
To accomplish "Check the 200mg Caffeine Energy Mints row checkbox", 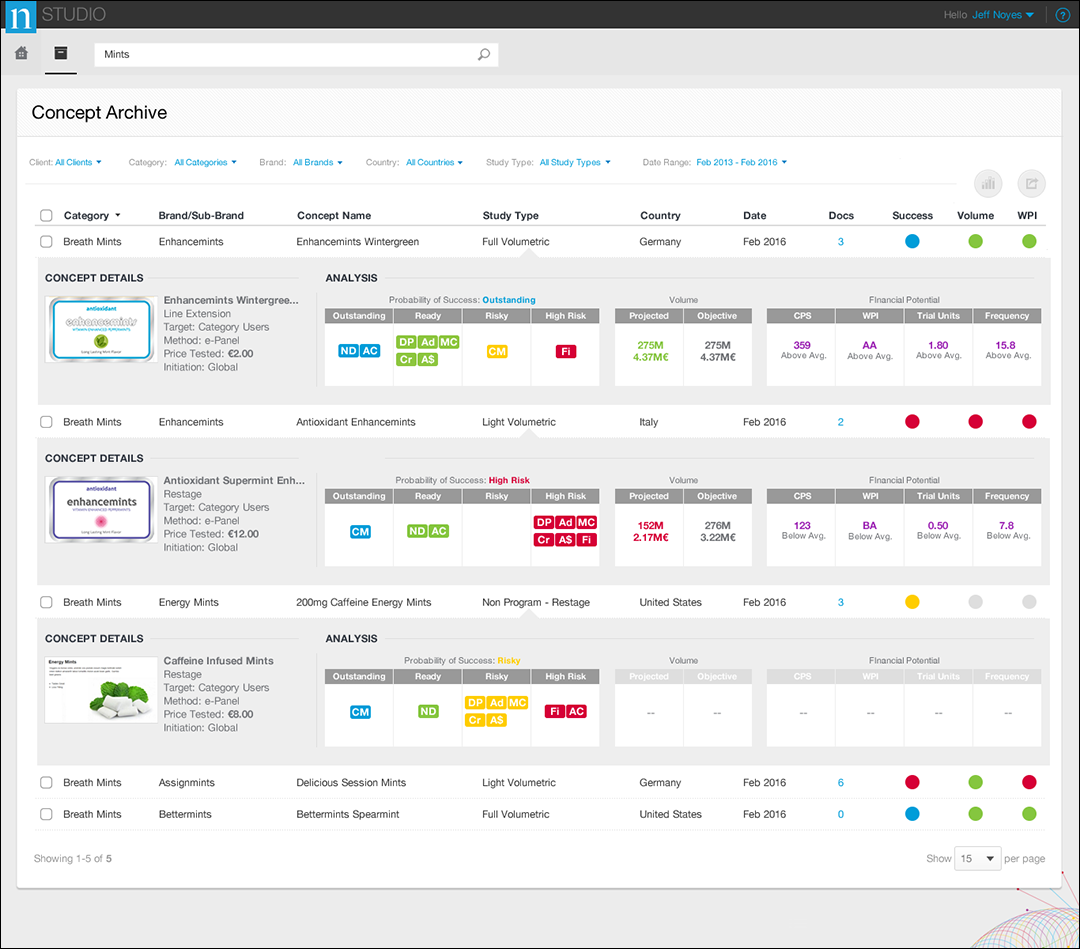I will [46, 602].
